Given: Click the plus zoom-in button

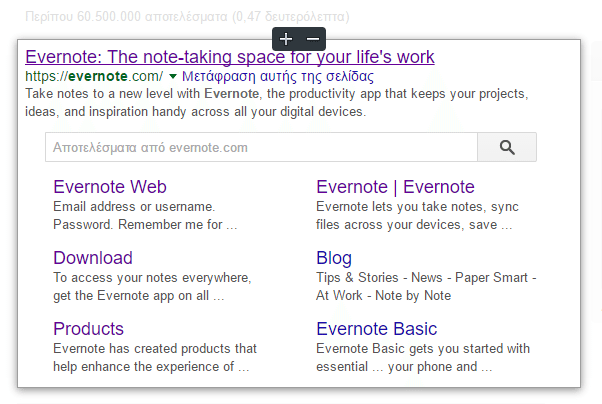Looking at the screenshot, I should tap(286, 39).
